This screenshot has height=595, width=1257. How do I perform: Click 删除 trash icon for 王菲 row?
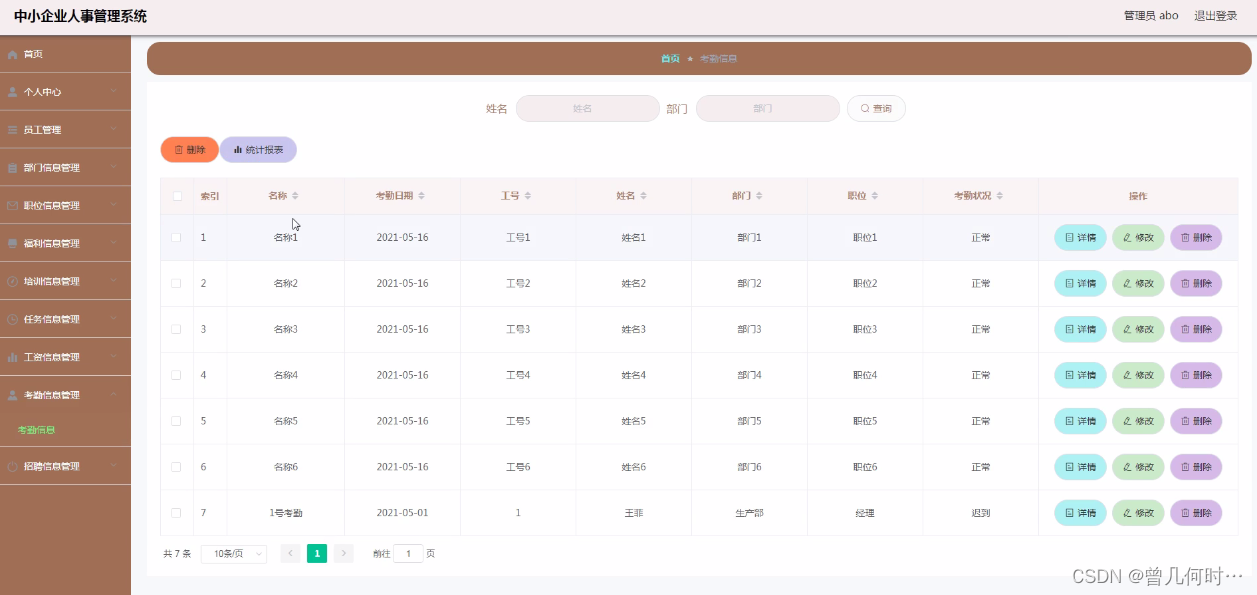pyautogui.click(x=1186, y=512)
